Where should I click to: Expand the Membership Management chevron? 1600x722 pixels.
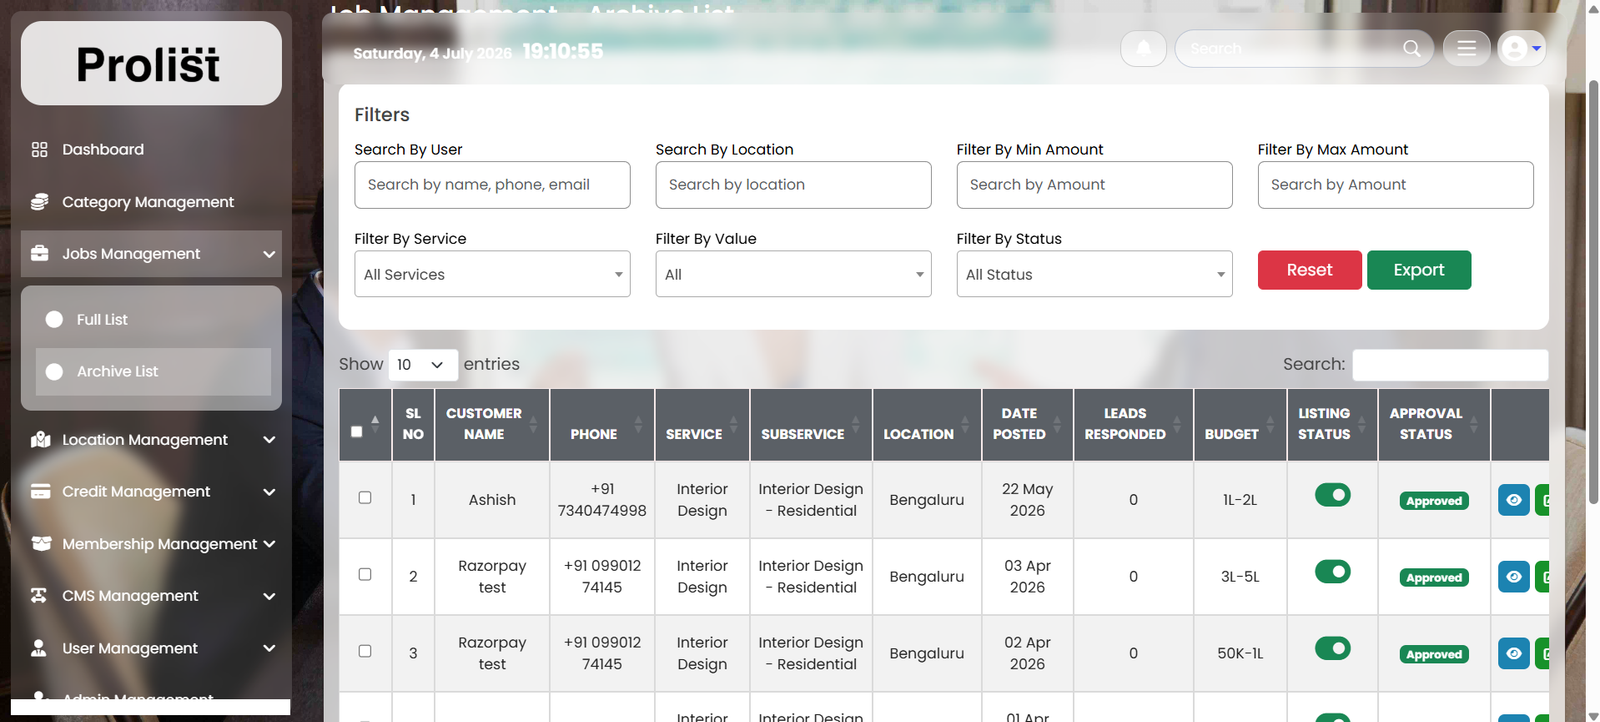269,544
